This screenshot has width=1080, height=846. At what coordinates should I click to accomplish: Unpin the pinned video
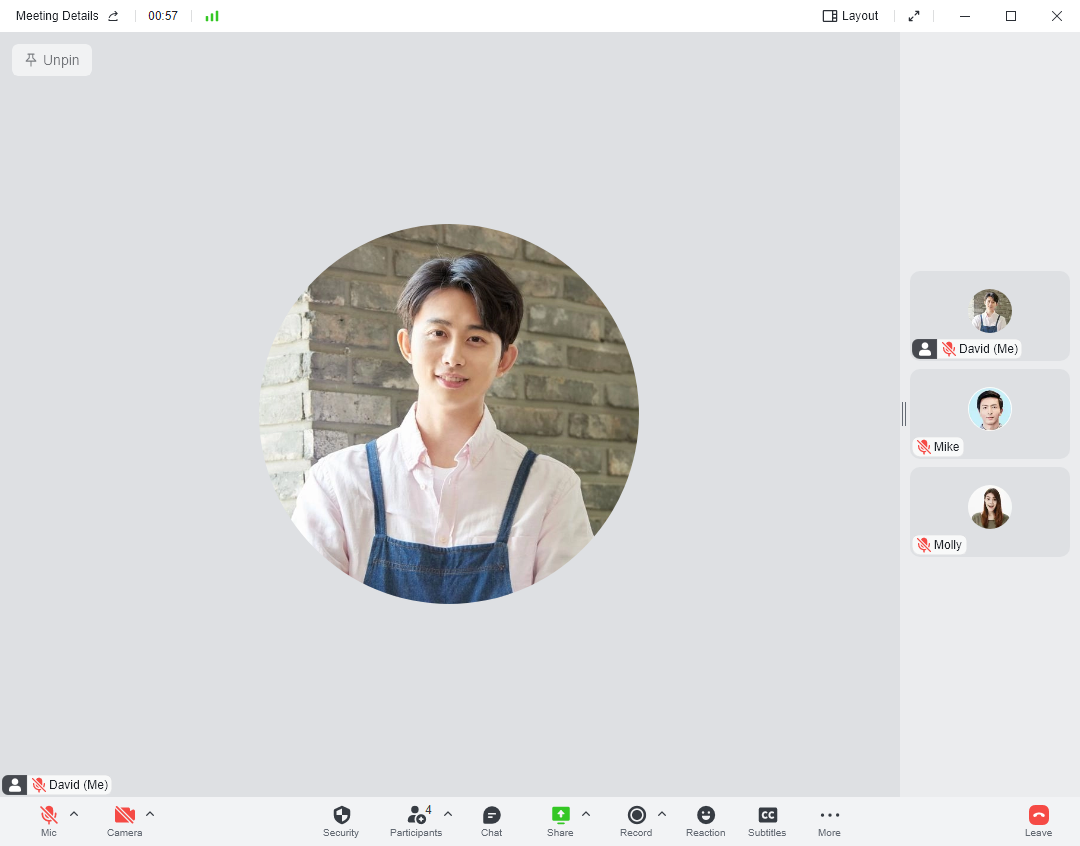[x=52, y=60]
